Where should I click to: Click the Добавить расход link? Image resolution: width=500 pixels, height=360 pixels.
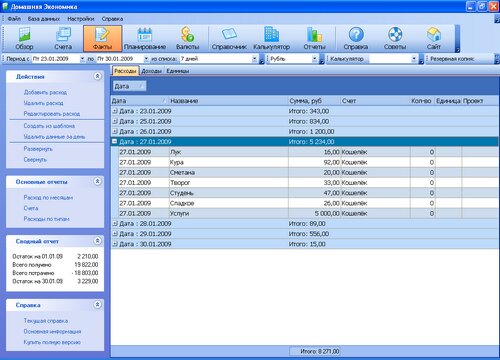click(45, 92)
